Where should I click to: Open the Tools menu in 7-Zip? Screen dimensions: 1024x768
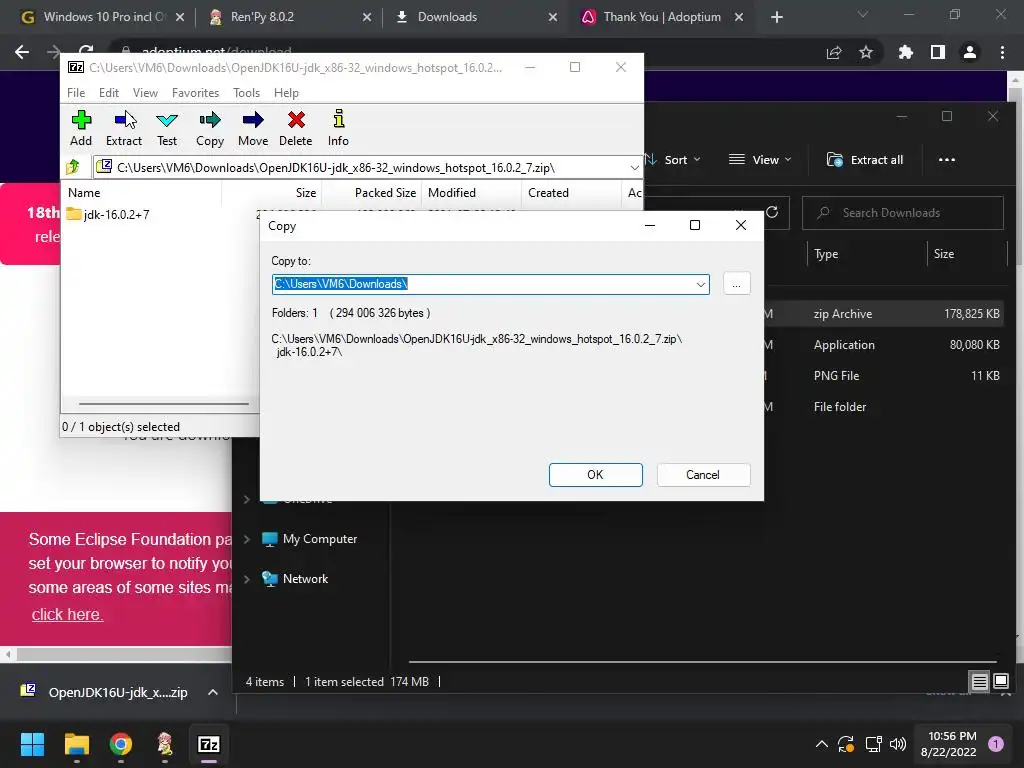(246, 93)
